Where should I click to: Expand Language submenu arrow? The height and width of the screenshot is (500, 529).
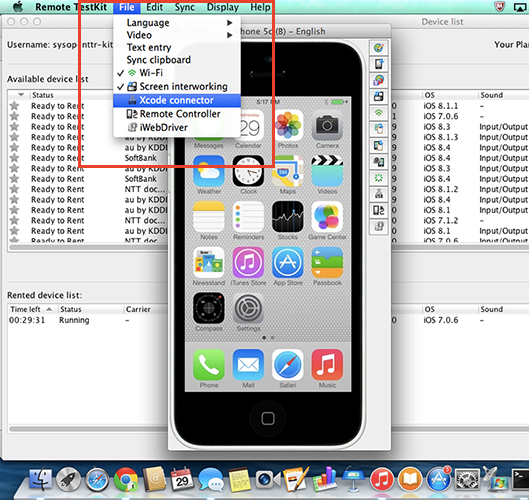coord(229,23)
